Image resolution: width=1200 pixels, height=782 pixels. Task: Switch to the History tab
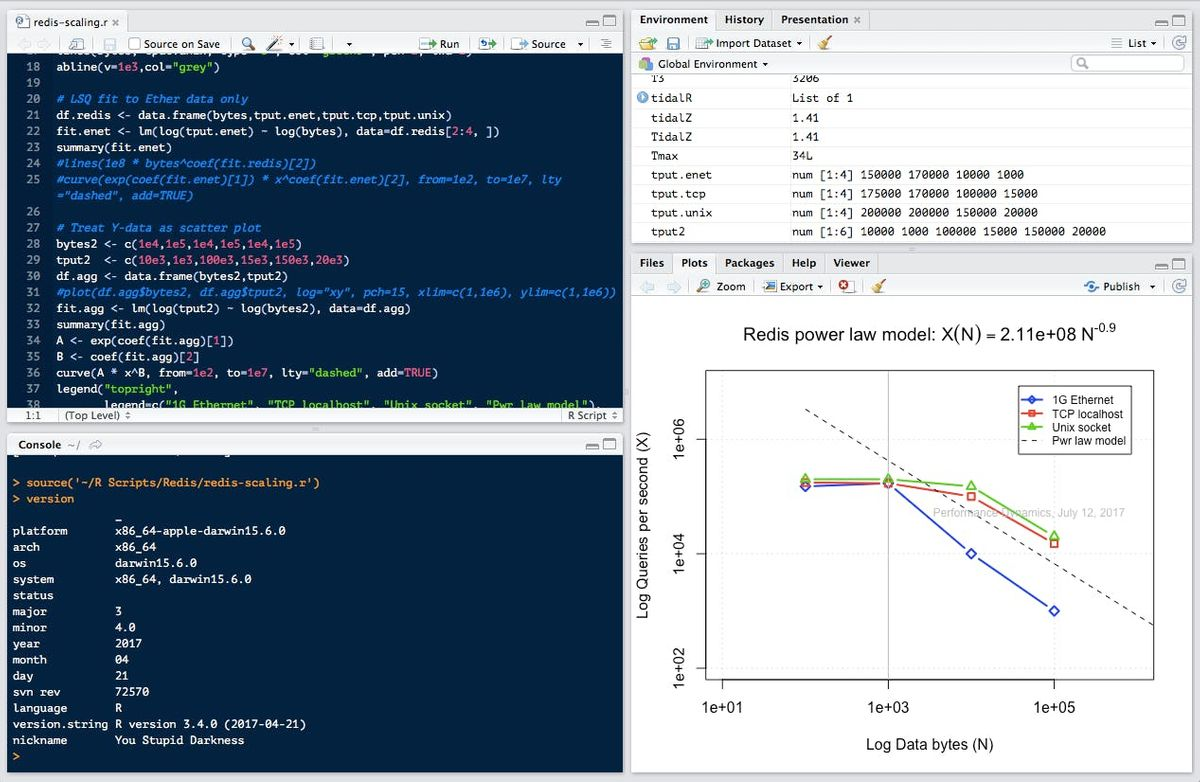click(743, 19)
